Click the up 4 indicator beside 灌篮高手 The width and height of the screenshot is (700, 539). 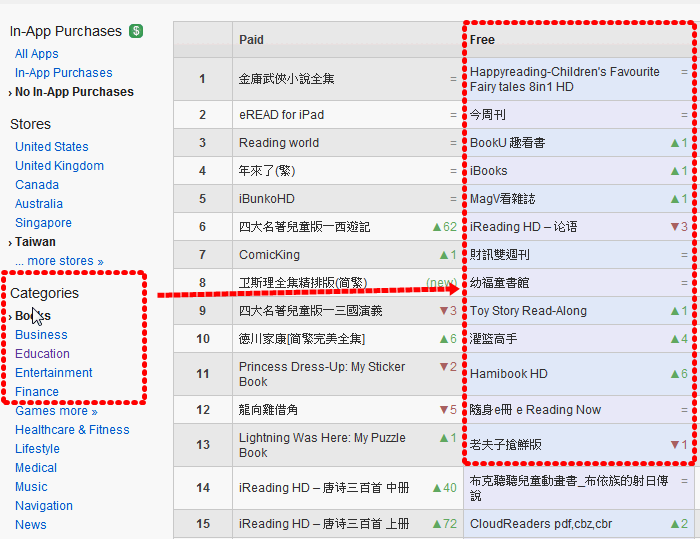pyautogui.click(x=679, y=339)
